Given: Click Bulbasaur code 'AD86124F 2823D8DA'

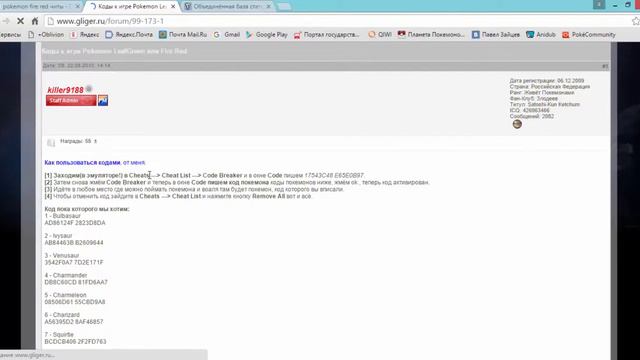Looking at the screenshot, I should coord(75,223).
